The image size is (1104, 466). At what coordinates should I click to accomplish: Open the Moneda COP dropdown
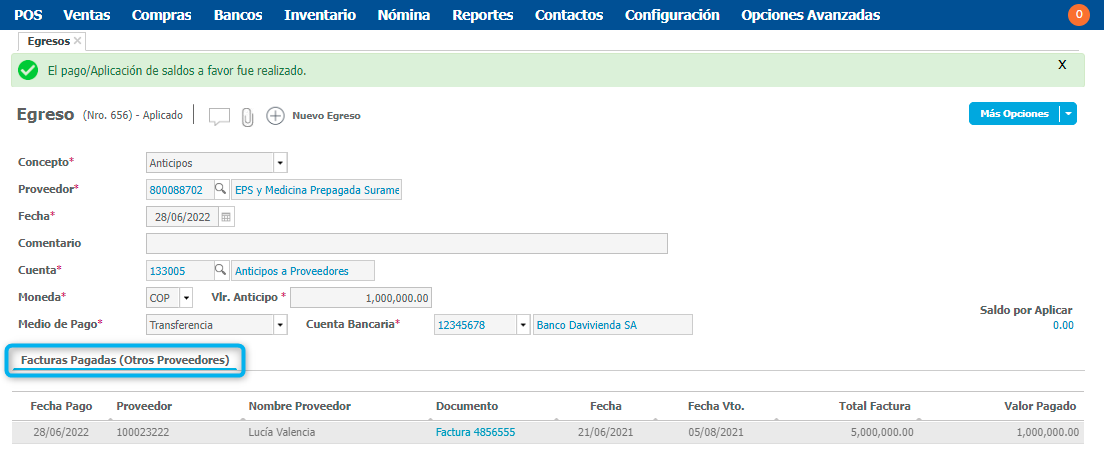click(186, 298)
